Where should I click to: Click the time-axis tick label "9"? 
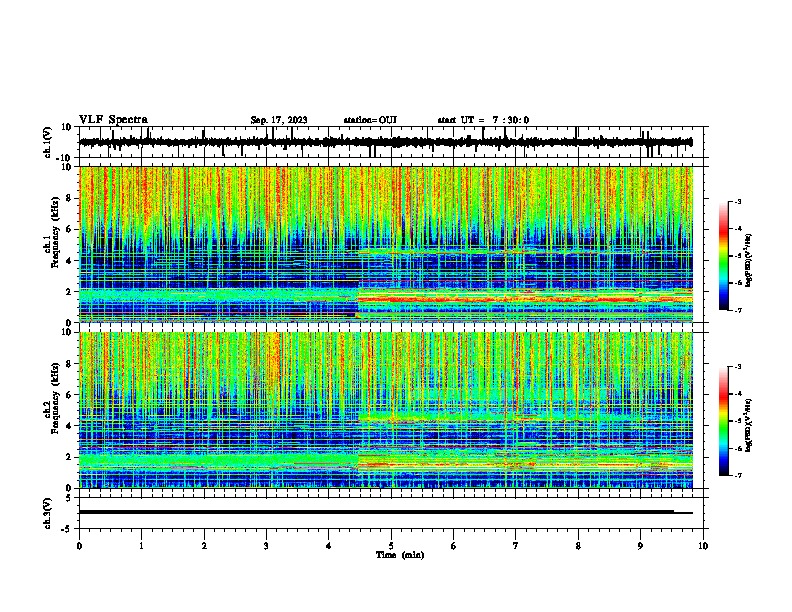640,546
